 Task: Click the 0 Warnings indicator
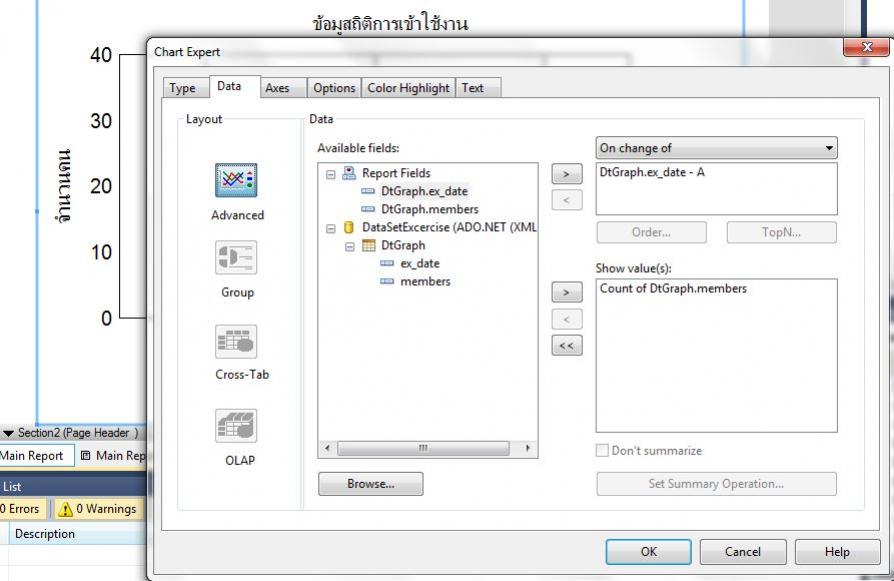(x=99, y=509)
